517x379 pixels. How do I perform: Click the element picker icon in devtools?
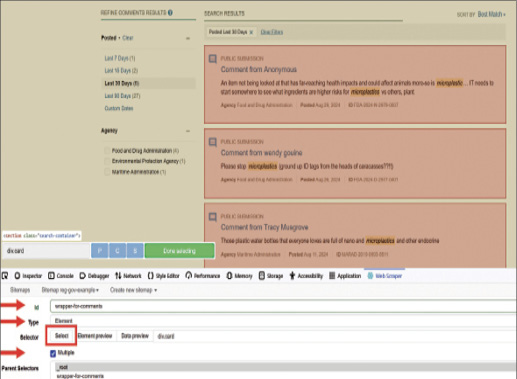[x=5, y=276]
